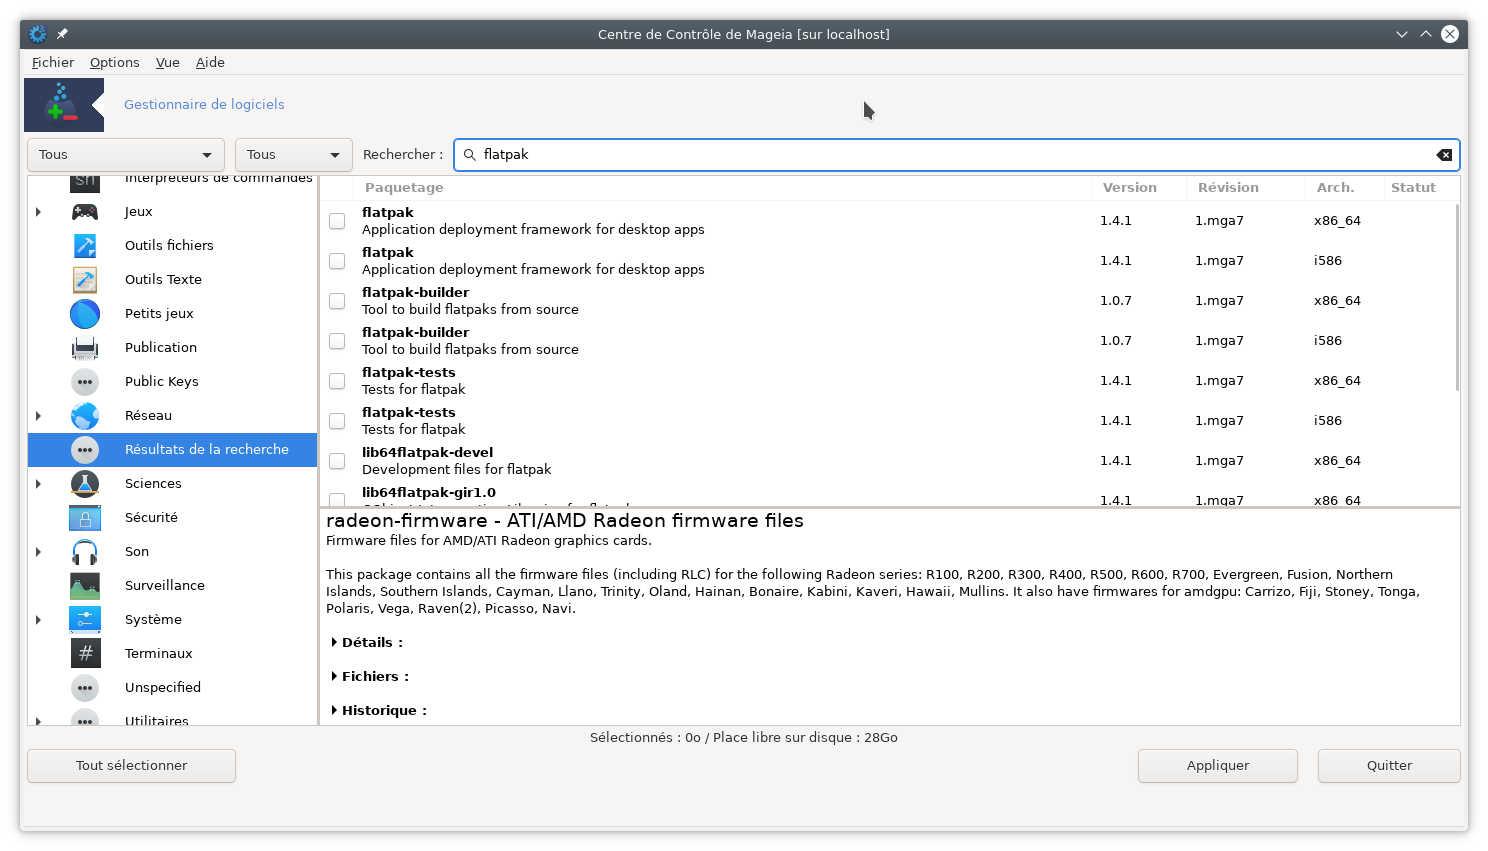Click the Résultats de la recherche icon

pyautogui.click(x=85, y=450)
